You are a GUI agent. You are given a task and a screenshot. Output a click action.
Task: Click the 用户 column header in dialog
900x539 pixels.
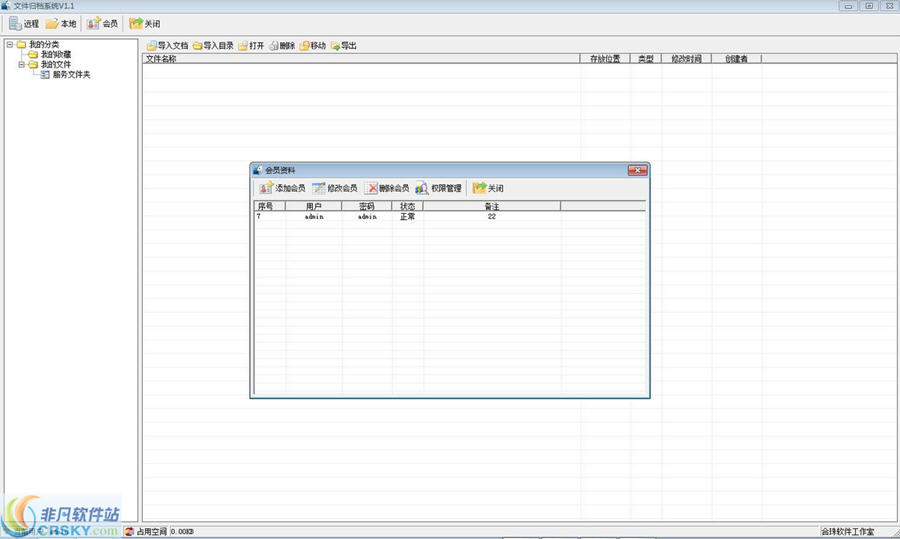pyautogui.click(x=313, y=205)
